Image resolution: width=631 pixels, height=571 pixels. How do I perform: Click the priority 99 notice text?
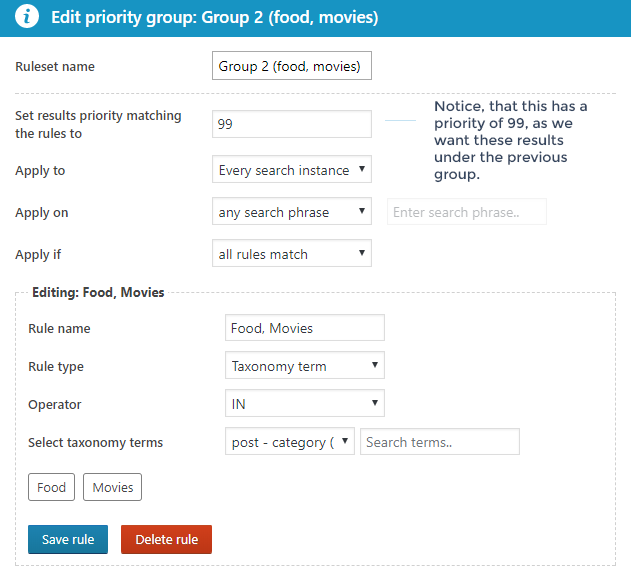[x=510, y=140]
